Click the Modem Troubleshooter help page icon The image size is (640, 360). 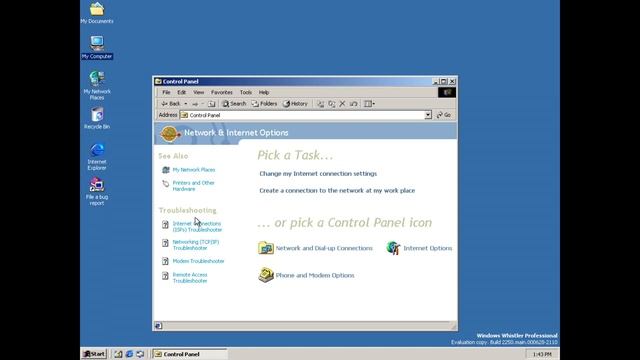[165, 261]
